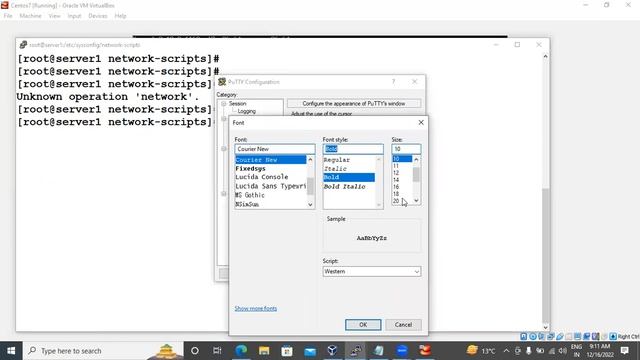Open the Mail app in taskbar
This screenshot has width=640, height=360.
tap(310, 351)
